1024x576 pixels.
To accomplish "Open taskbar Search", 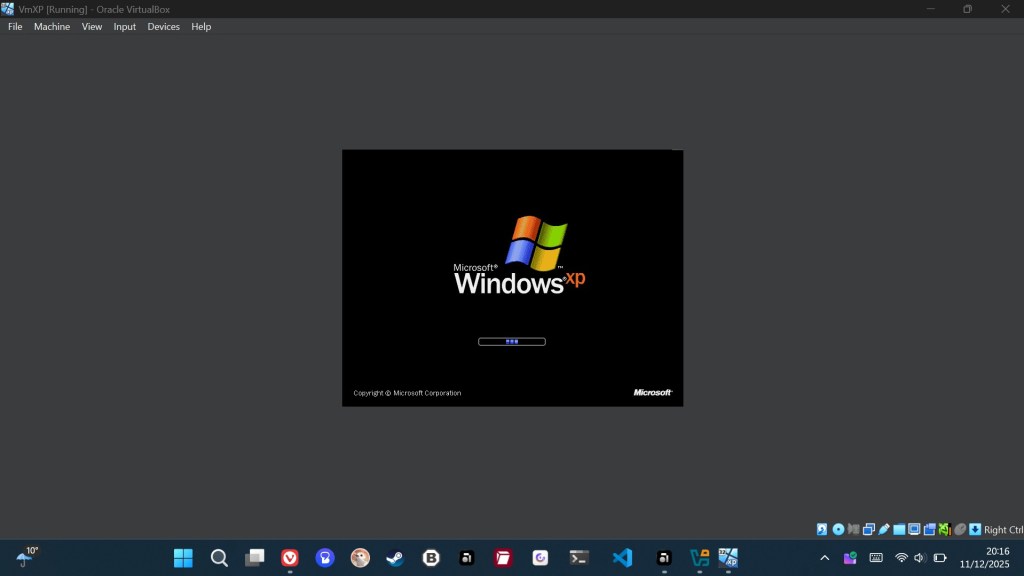I will [219, 558].
